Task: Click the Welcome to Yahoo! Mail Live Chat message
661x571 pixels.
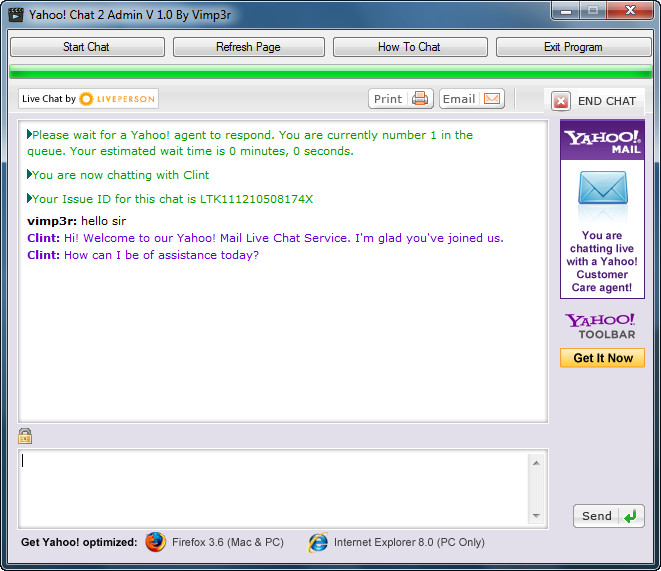Action: 266,238
